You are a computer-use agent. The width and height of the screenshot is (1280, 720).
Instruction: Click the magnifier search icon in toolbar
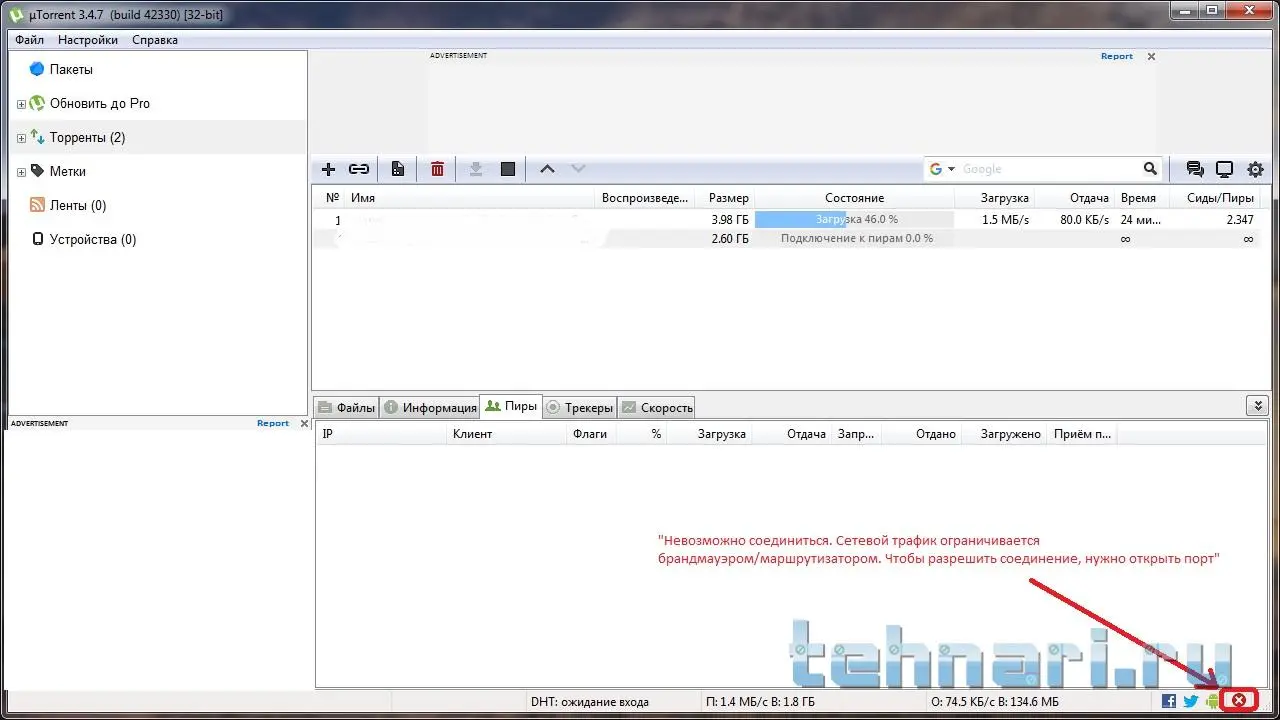1150,169
